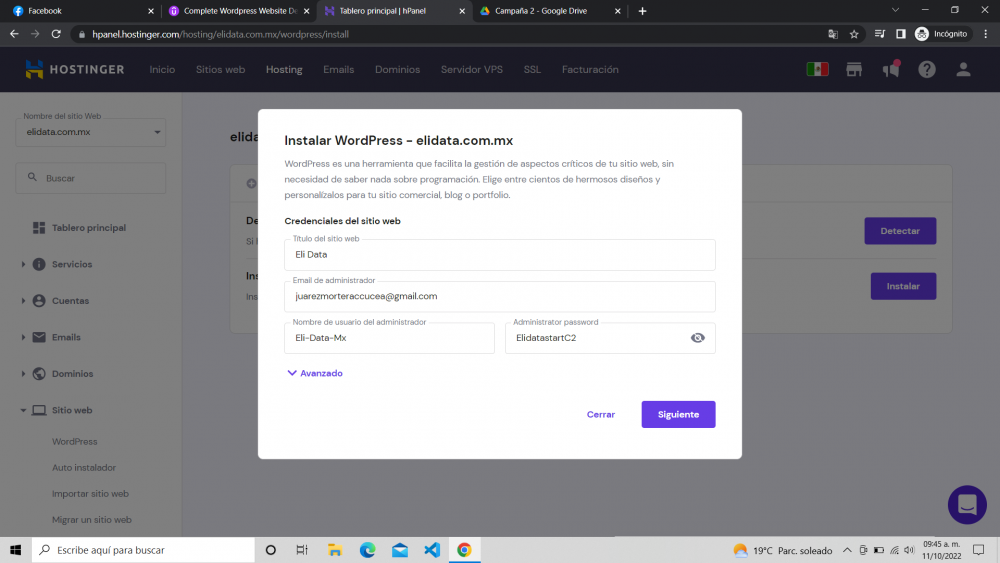Open the store marketplace icon
The width and height of the screenshot is (1000, 563).
(854, 69)
